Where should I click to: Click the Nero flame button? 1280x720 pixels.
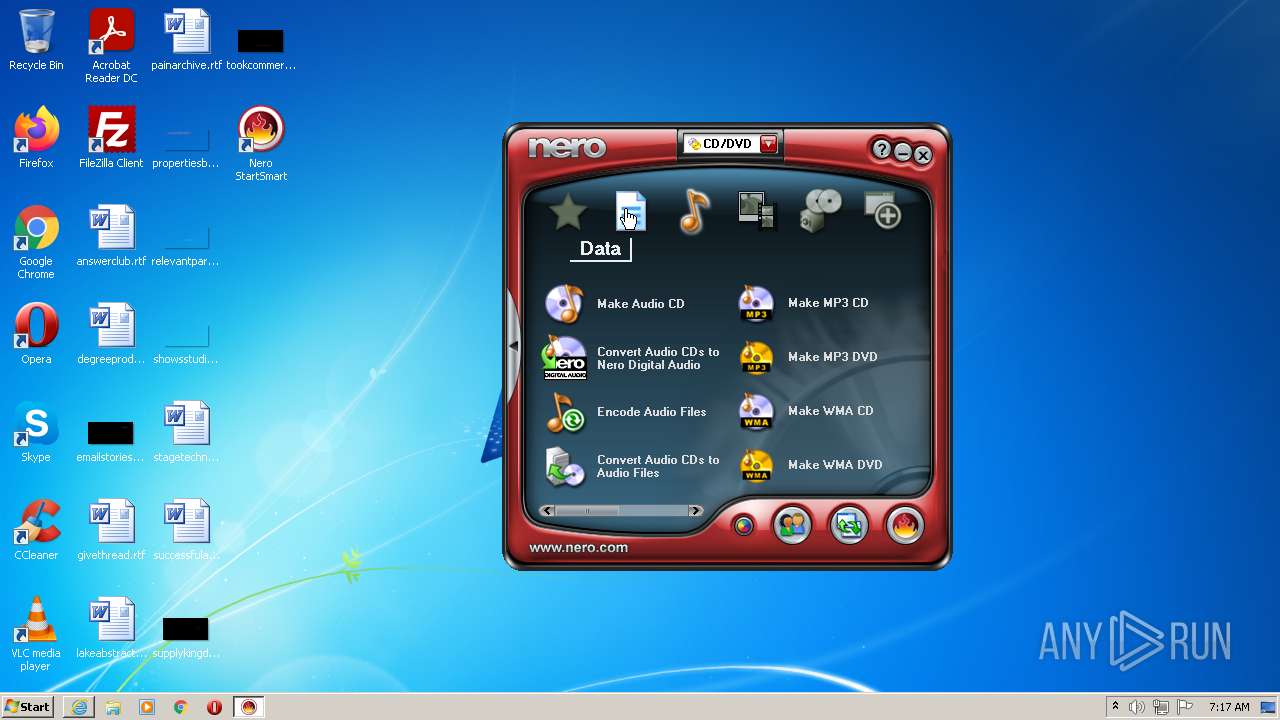904,525
